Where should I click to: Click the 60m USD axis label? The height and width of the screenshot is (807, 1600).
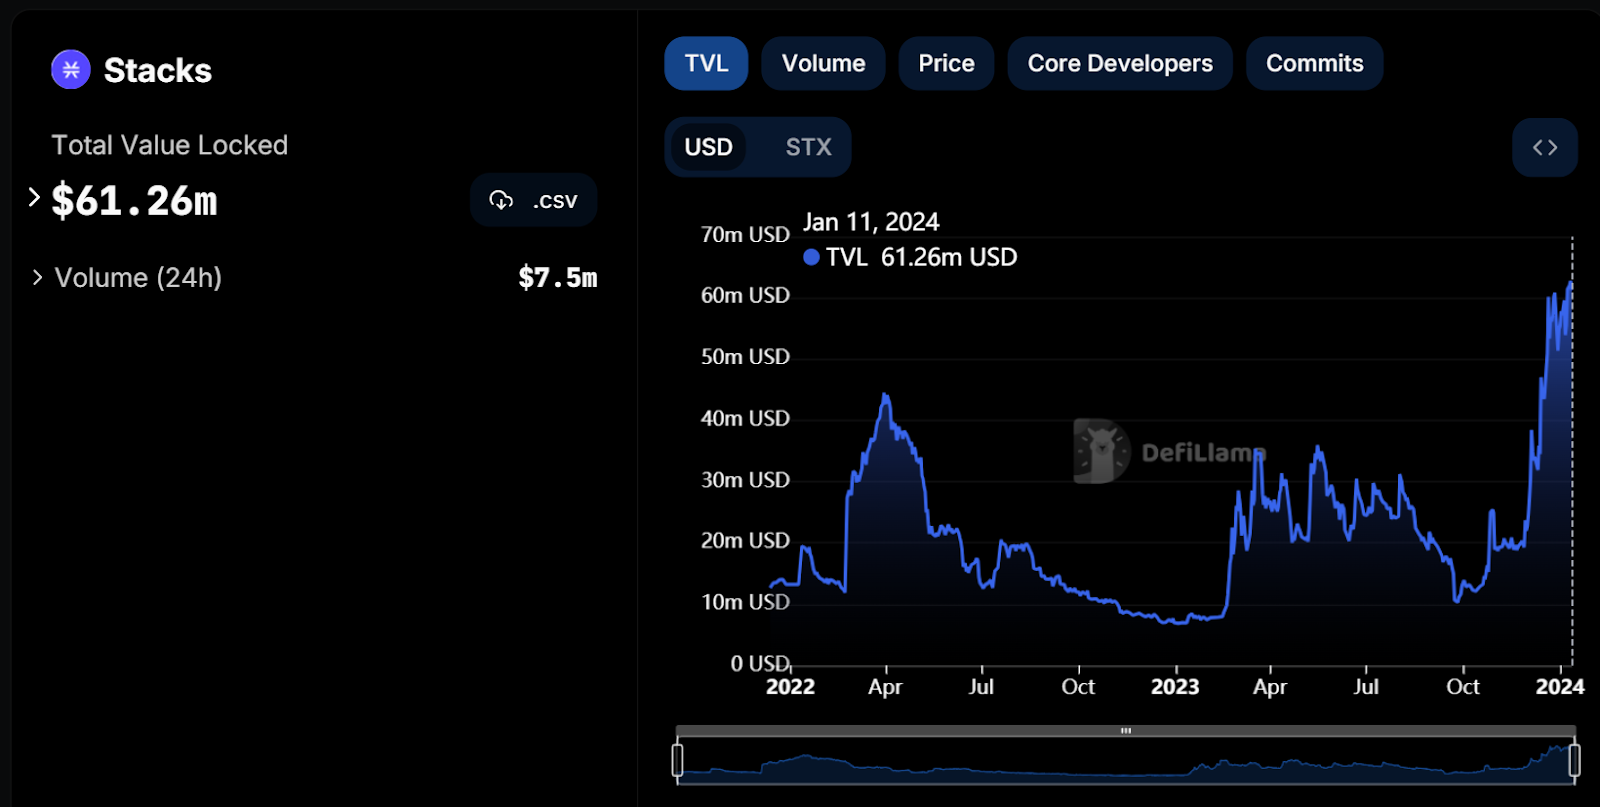coord(745,295)
